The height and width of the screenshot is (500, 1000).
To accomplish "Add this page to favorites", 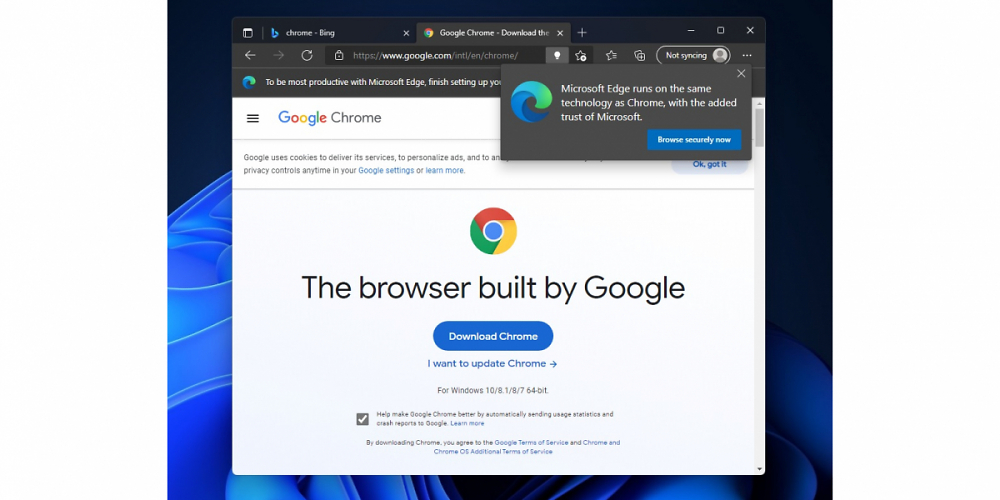I will [580, 55].
